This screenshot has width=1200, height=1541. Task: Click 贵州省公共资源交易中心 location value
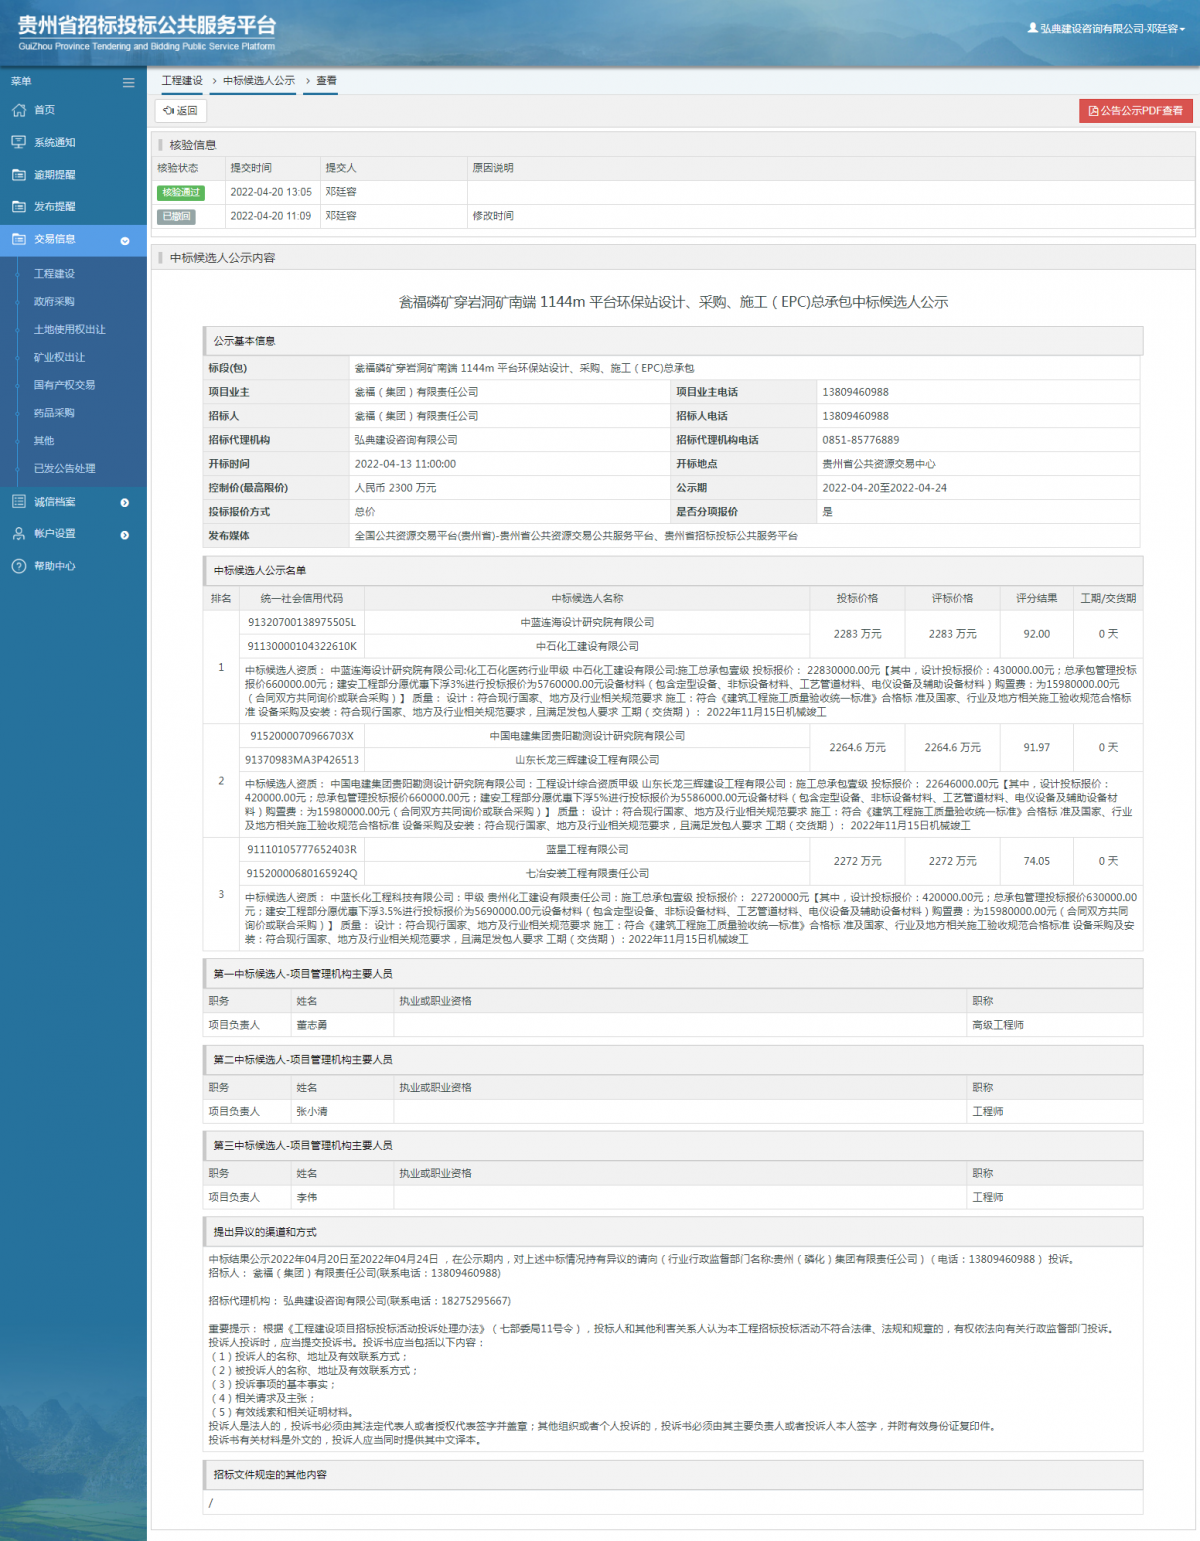point(879,464)
